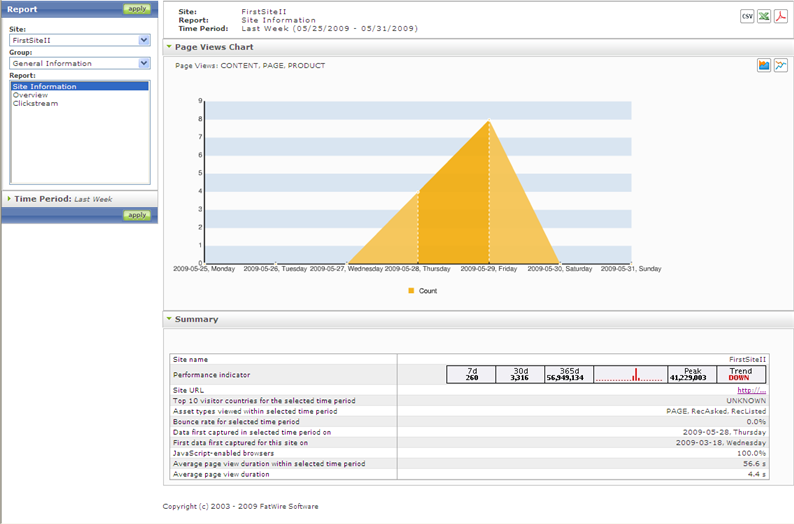Select Site Information report
Image resolution: width=794 pixels, height=524 pixels.
(x=80, y=87)
